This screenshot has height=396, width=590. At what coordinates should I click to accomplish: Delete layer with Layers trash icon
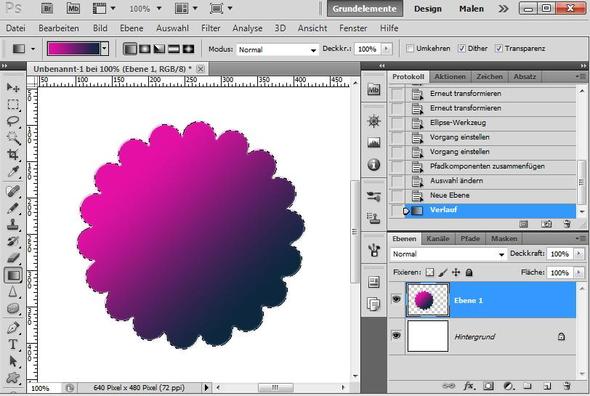[x=567, y=386]
